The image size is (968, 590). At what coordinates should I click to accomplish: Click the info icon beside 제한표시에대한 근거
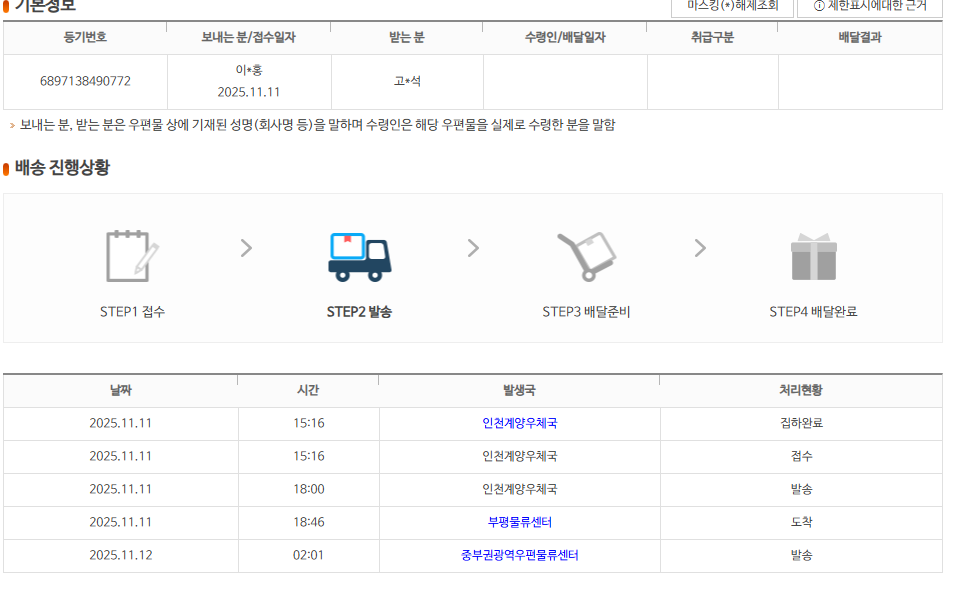[x=819, y=6]
